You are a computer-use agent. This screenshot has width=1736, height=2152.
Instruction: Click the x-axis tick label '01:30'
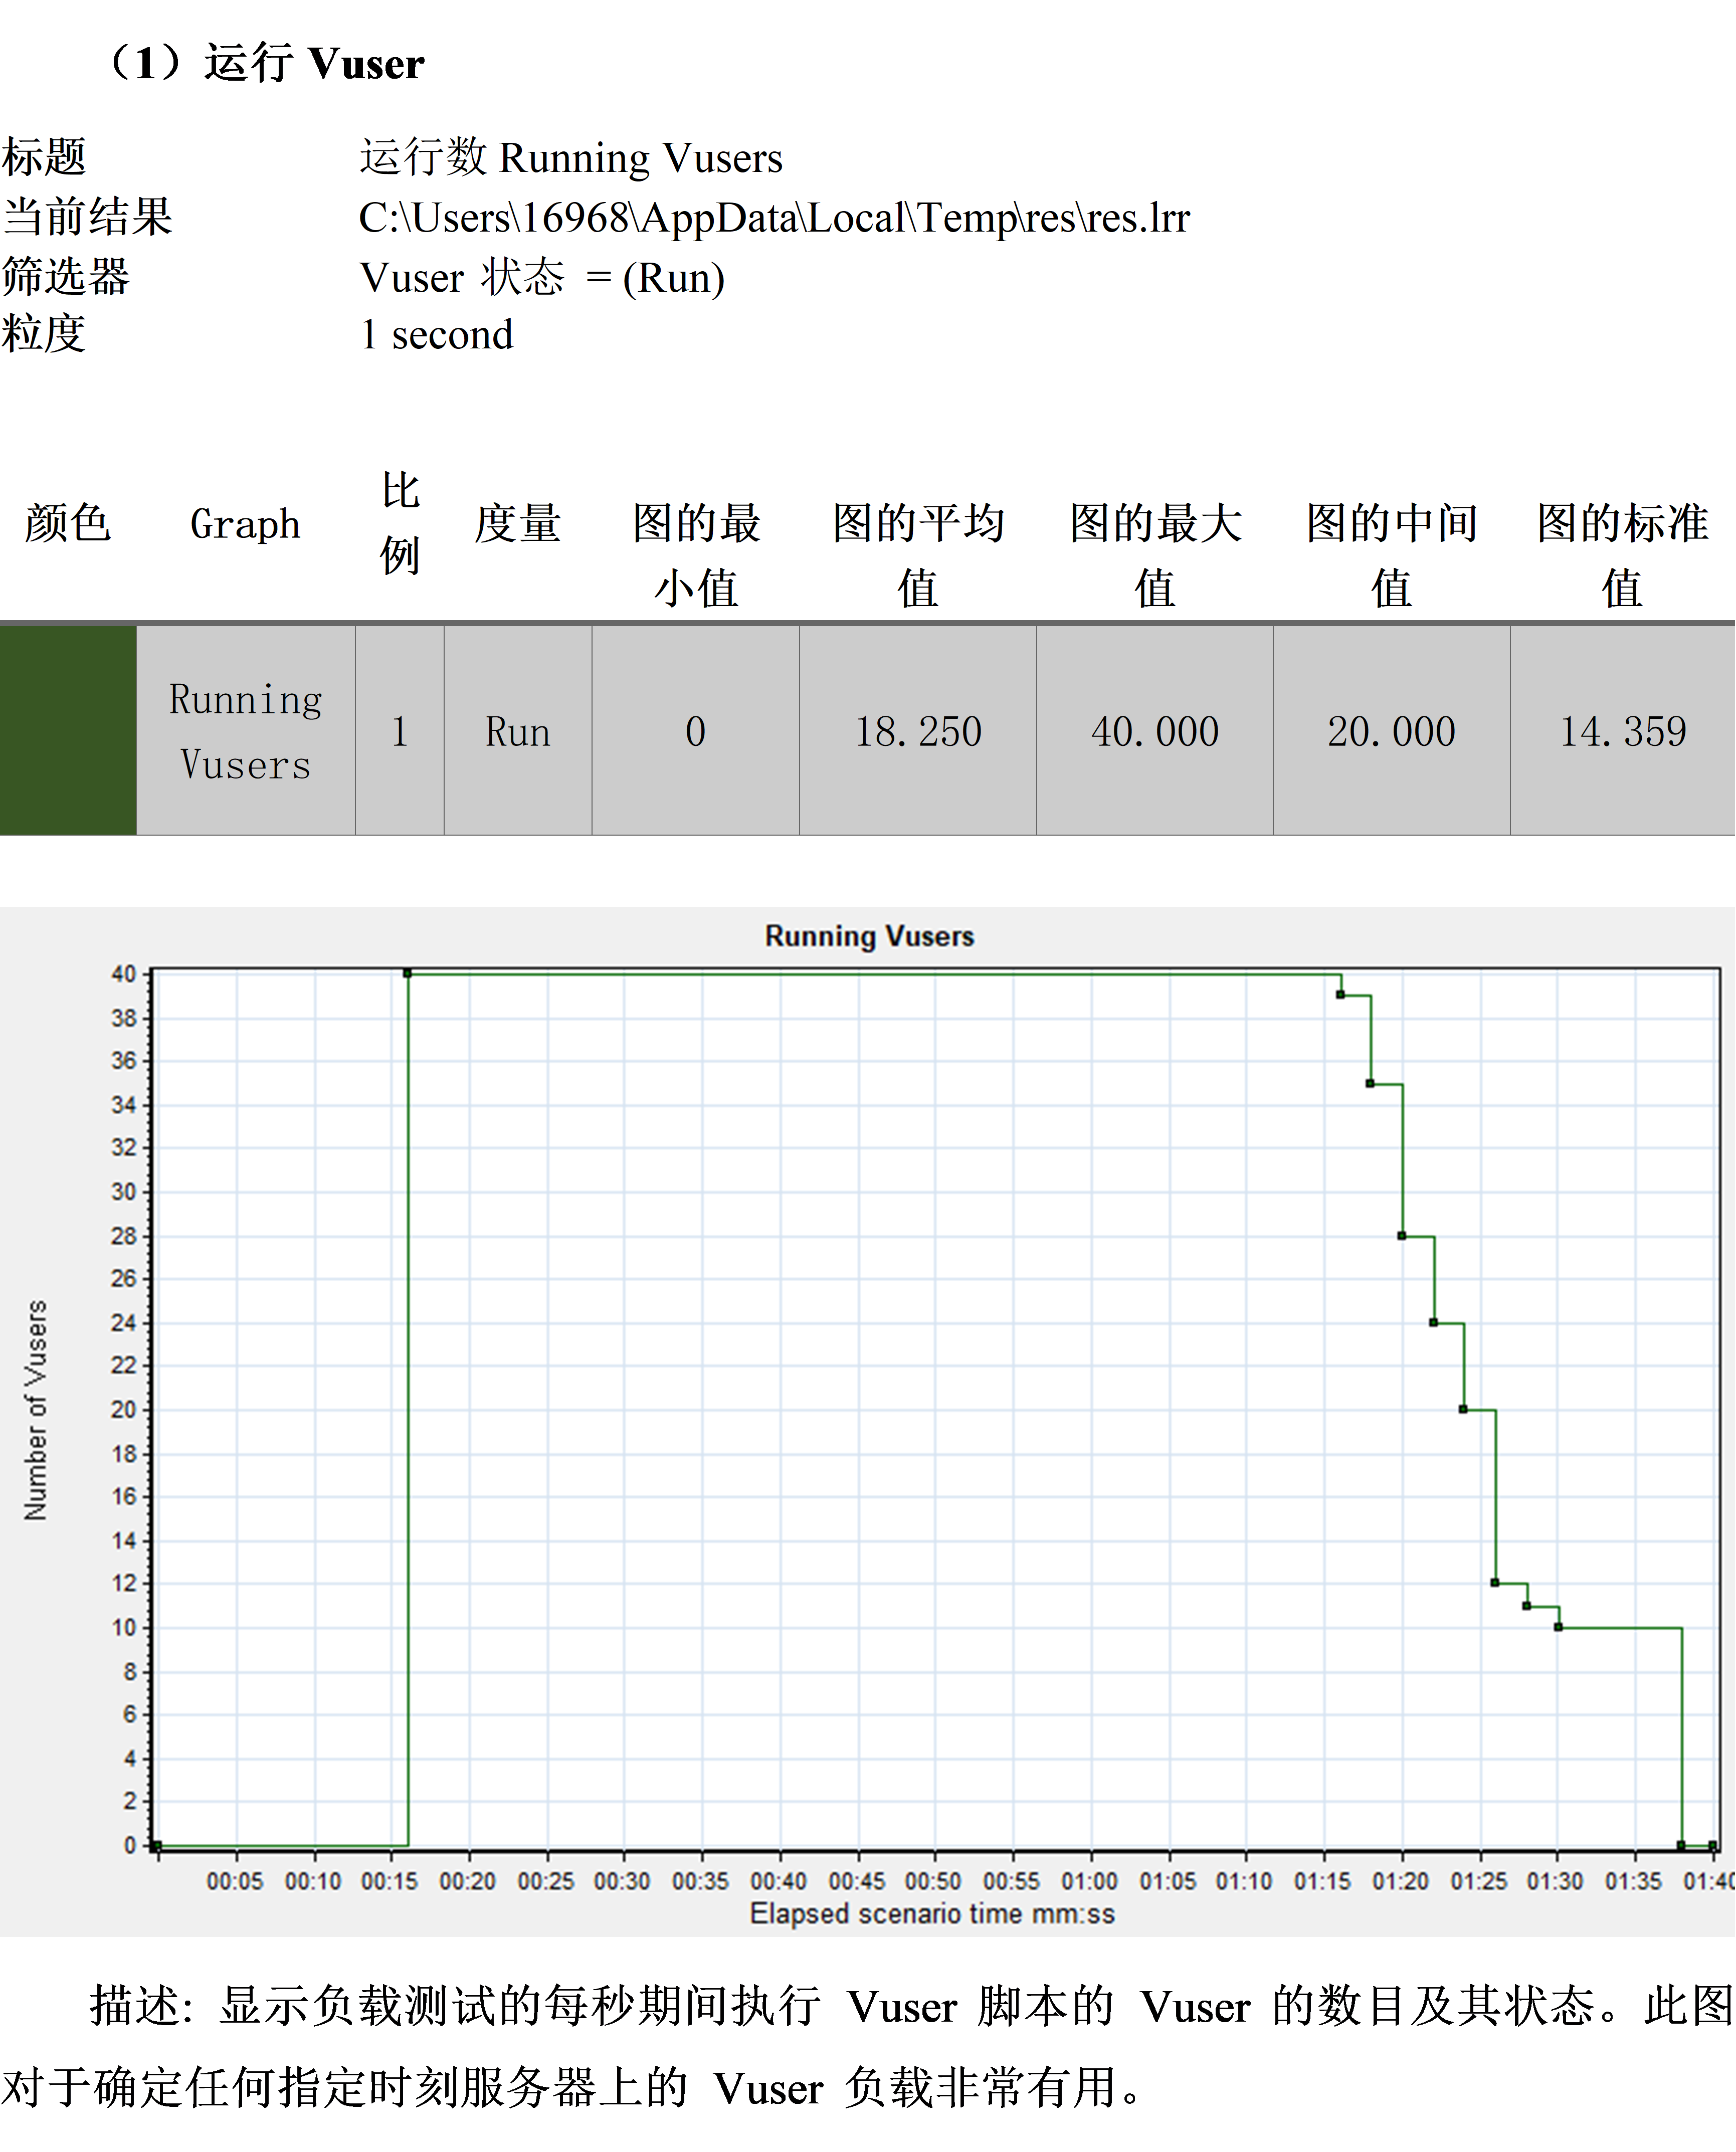click(1555, 1881)
